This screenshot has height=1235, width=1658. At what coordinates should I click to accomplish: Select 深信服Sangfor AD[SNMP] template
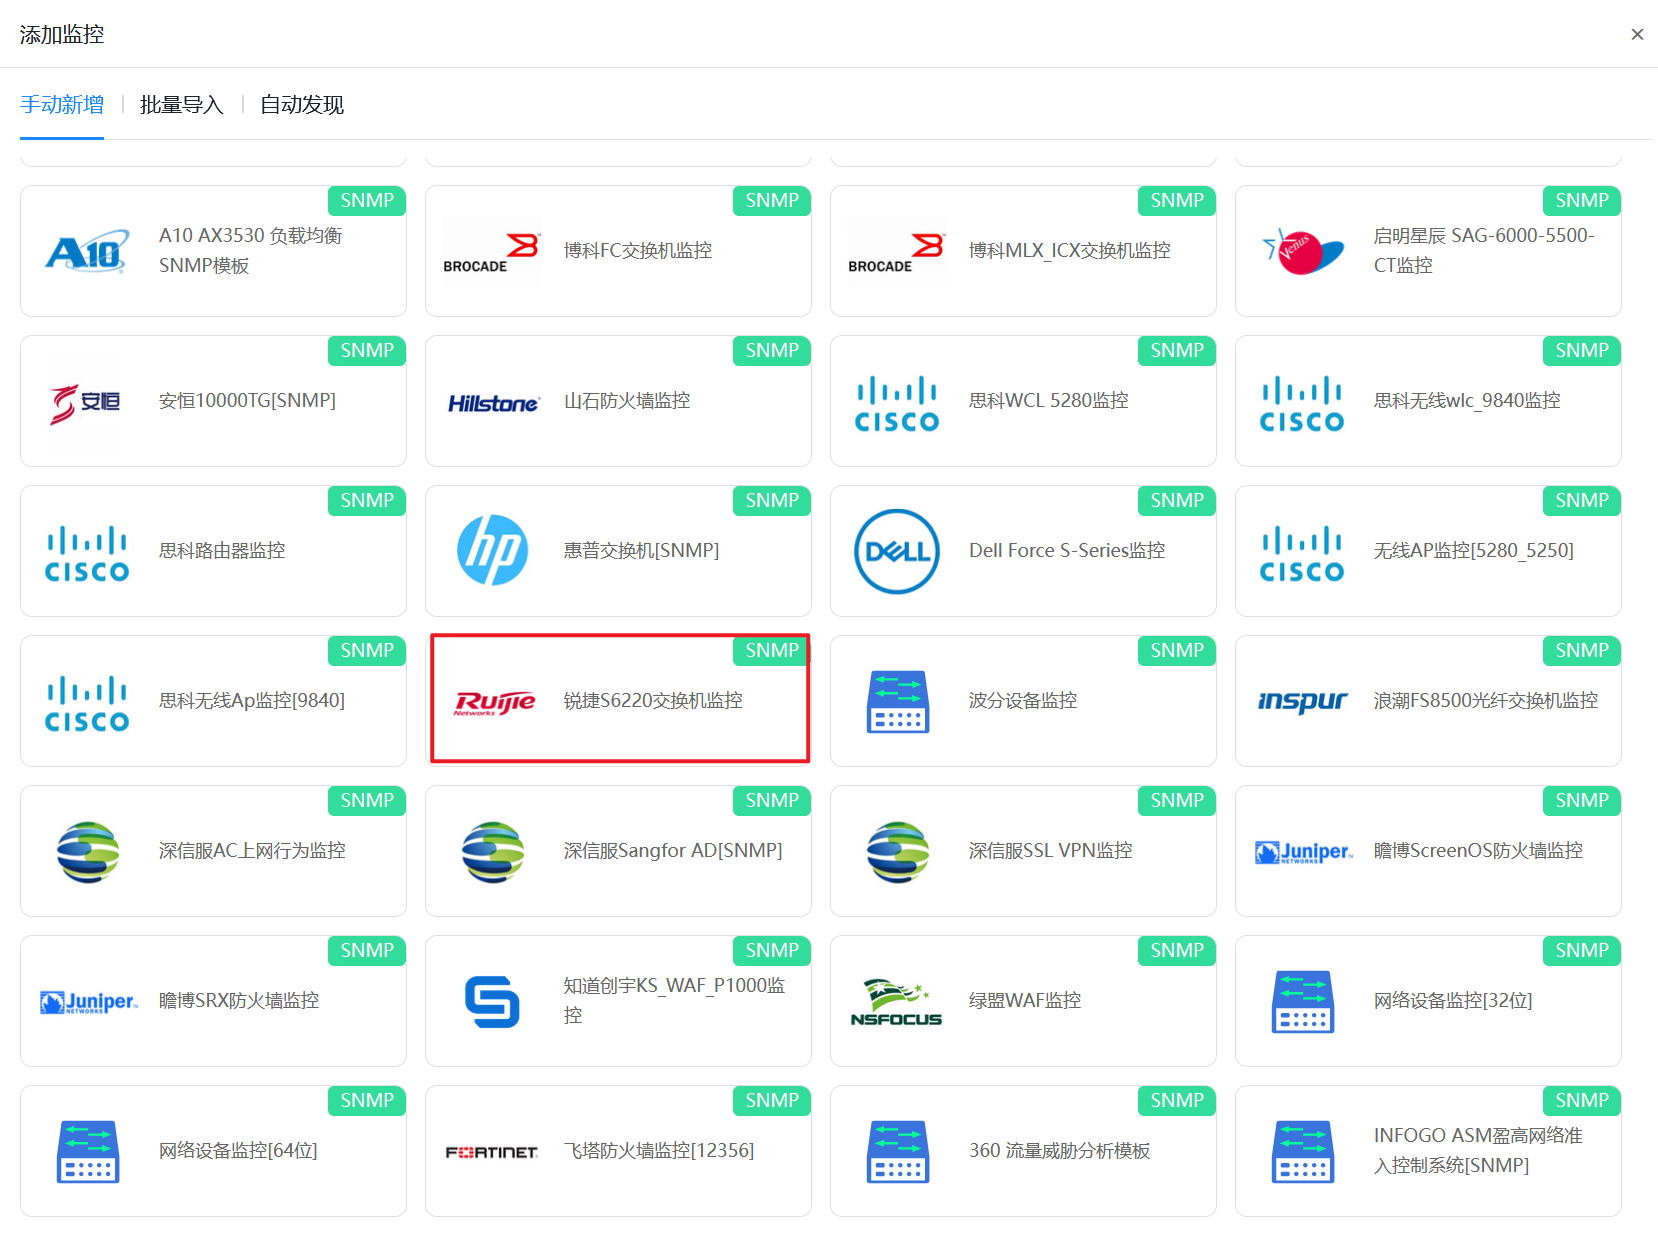pos(618,851)
